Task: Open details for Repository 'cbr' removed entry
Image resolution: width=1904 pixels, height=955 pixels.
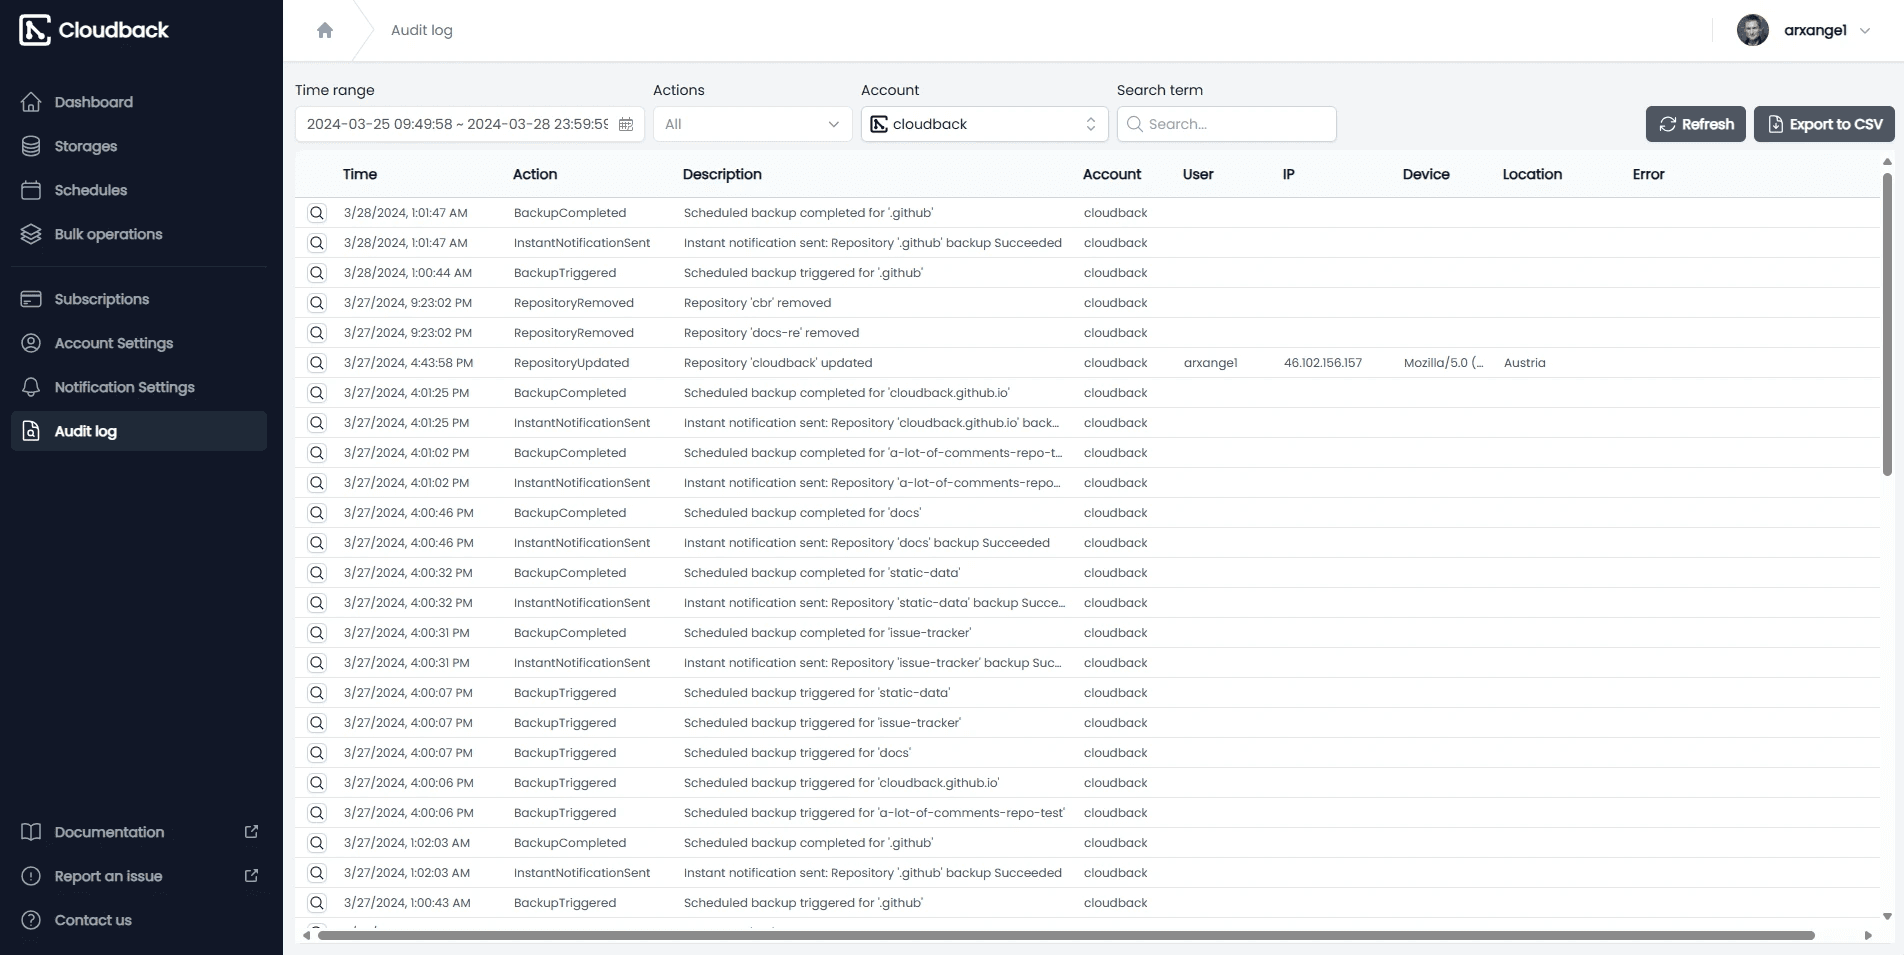Action: click(317, 303)
